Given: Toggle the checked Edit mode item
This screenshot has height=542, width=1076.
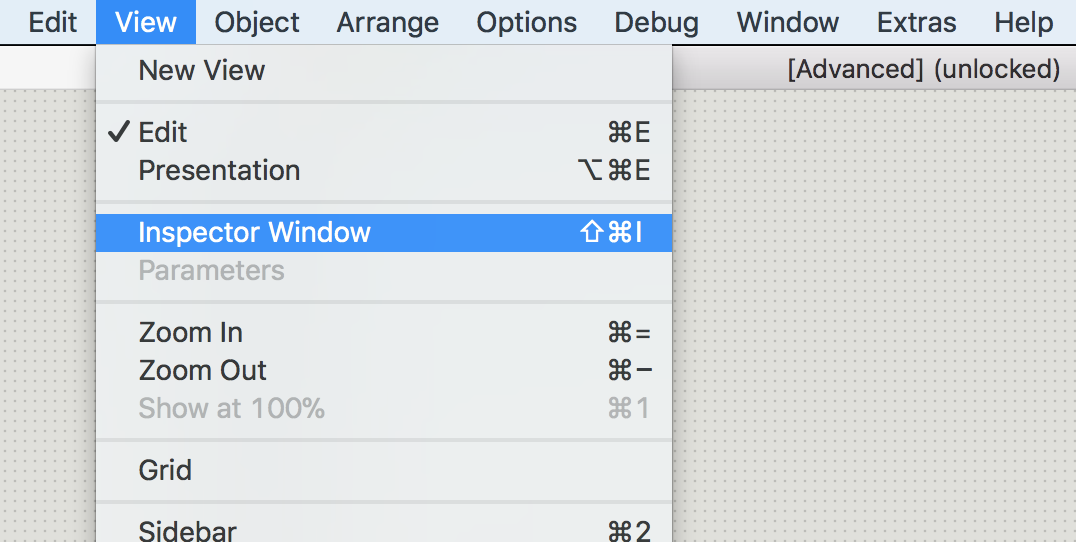Looking at the screenshot, I should [x=384, y=132].
